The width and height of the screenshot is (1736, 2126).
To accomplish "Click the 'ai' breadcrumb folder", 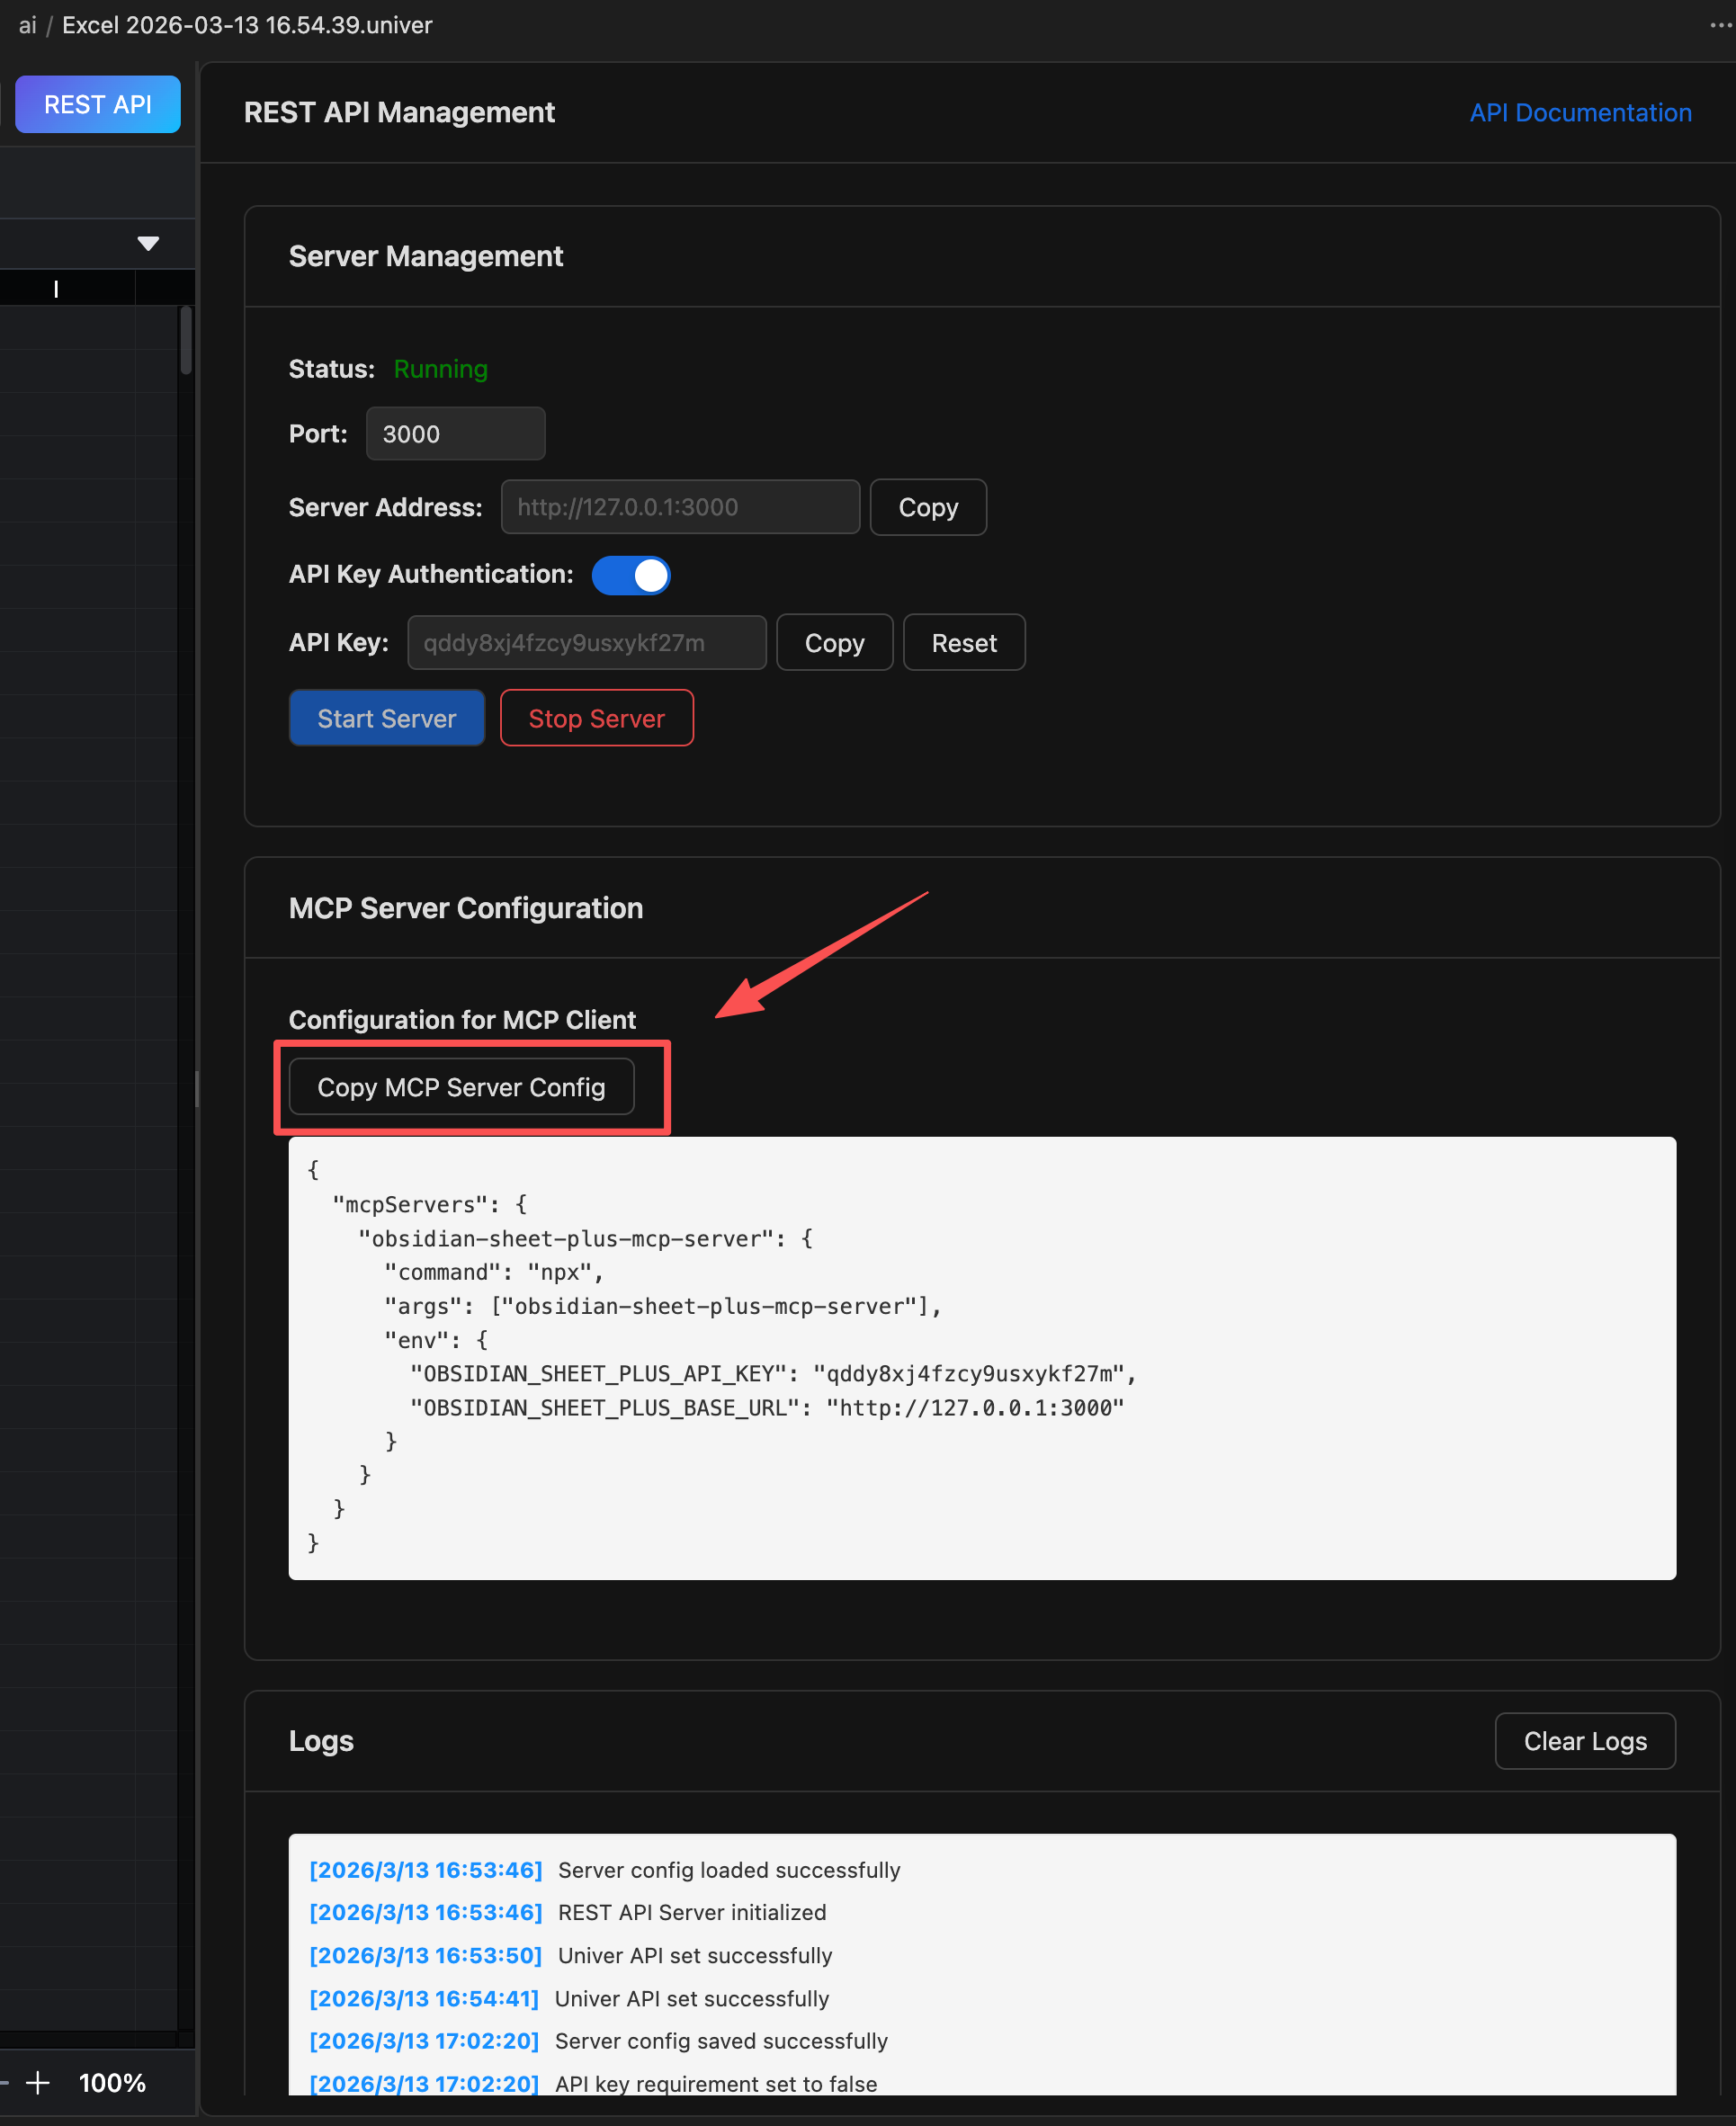I will [x=27, y=25].
